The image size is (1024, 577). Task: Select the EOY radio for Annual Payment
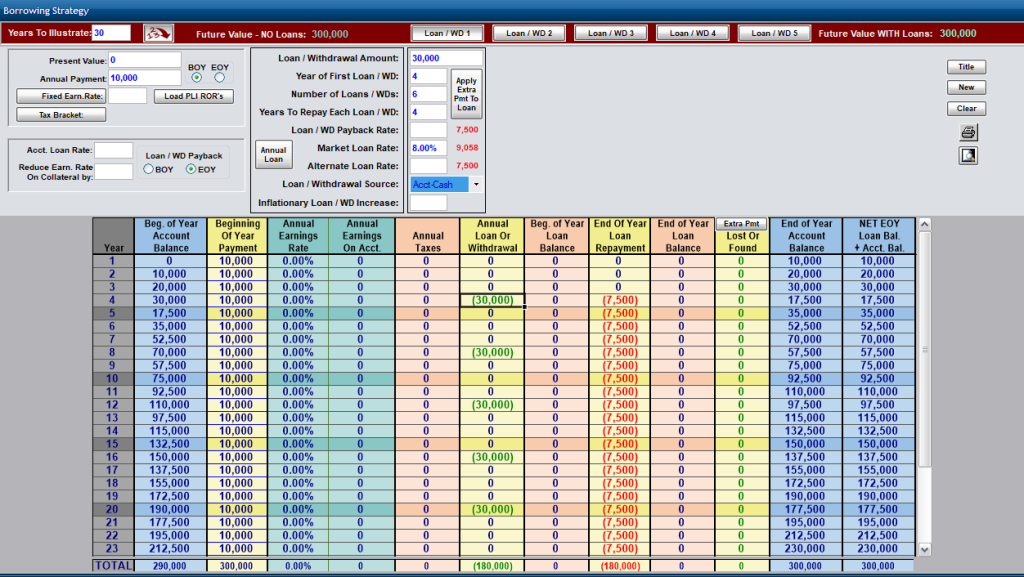[x=219, y=78]
